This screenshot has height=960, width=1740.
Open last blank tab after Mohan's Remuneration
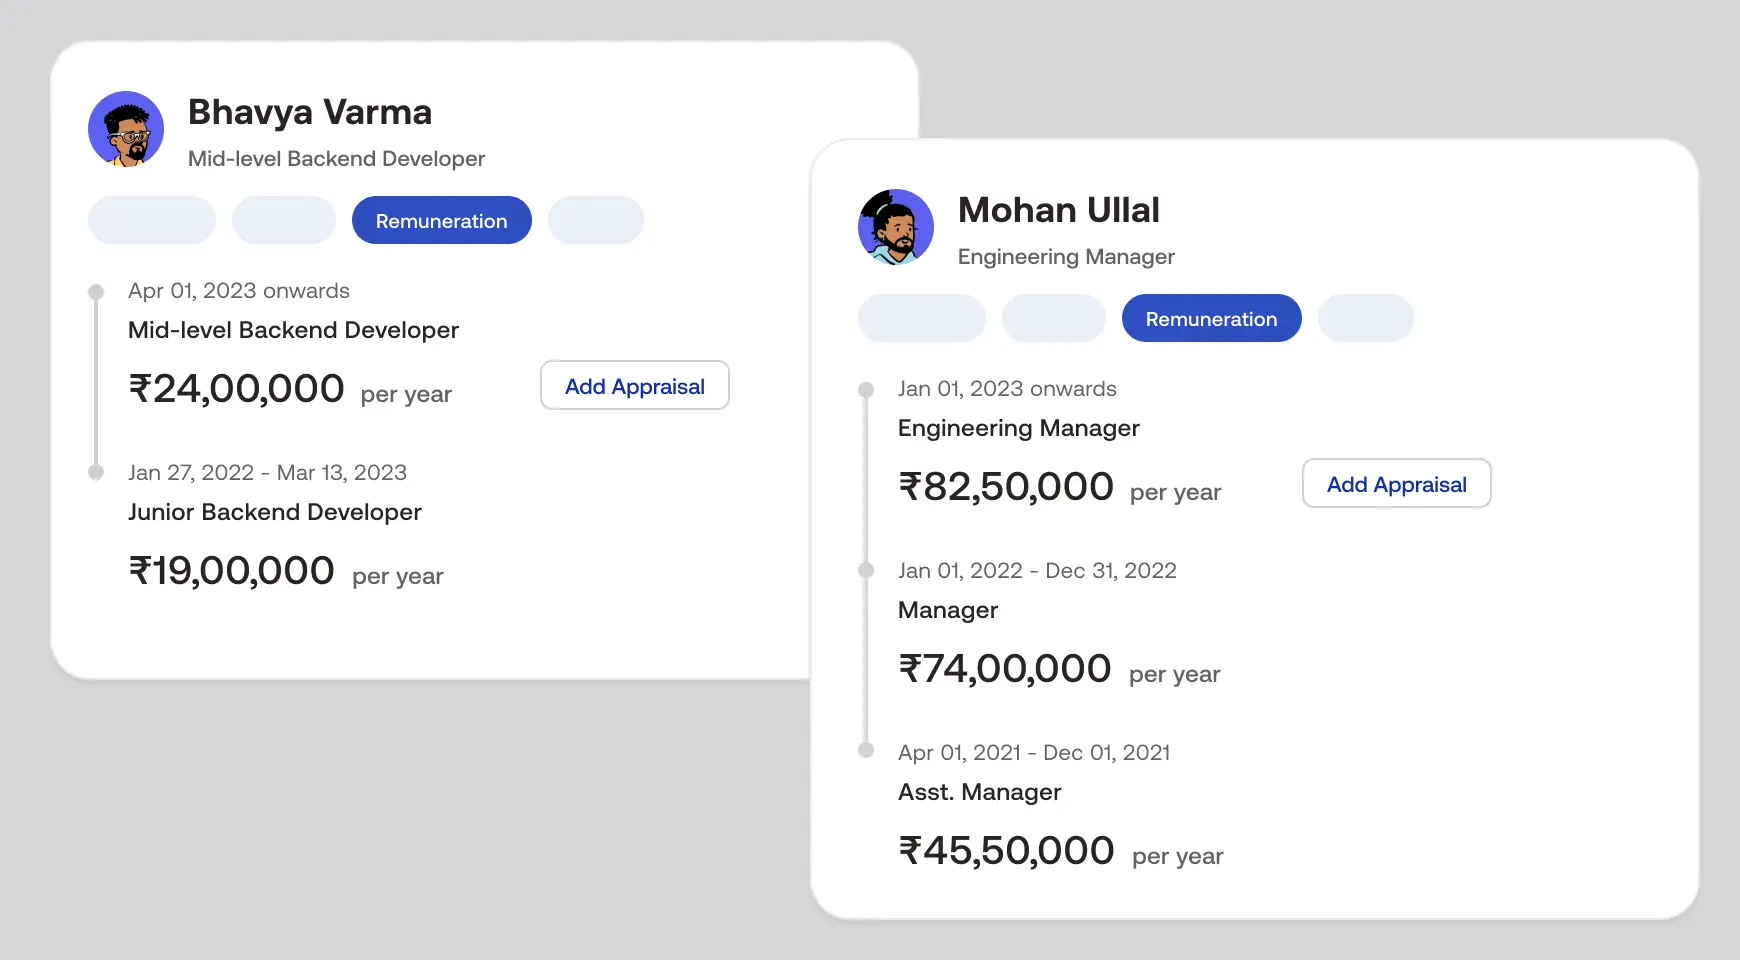point(1366,319)
